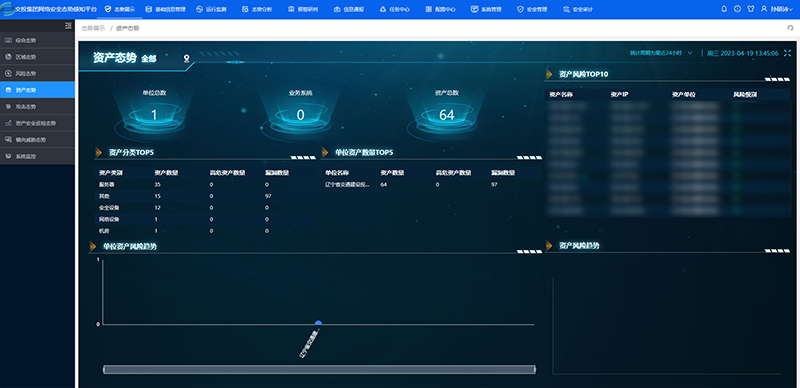This screenshot has height=388, width=800.
Task: Click the location pin next to 全部
Action: coord(187,59)
